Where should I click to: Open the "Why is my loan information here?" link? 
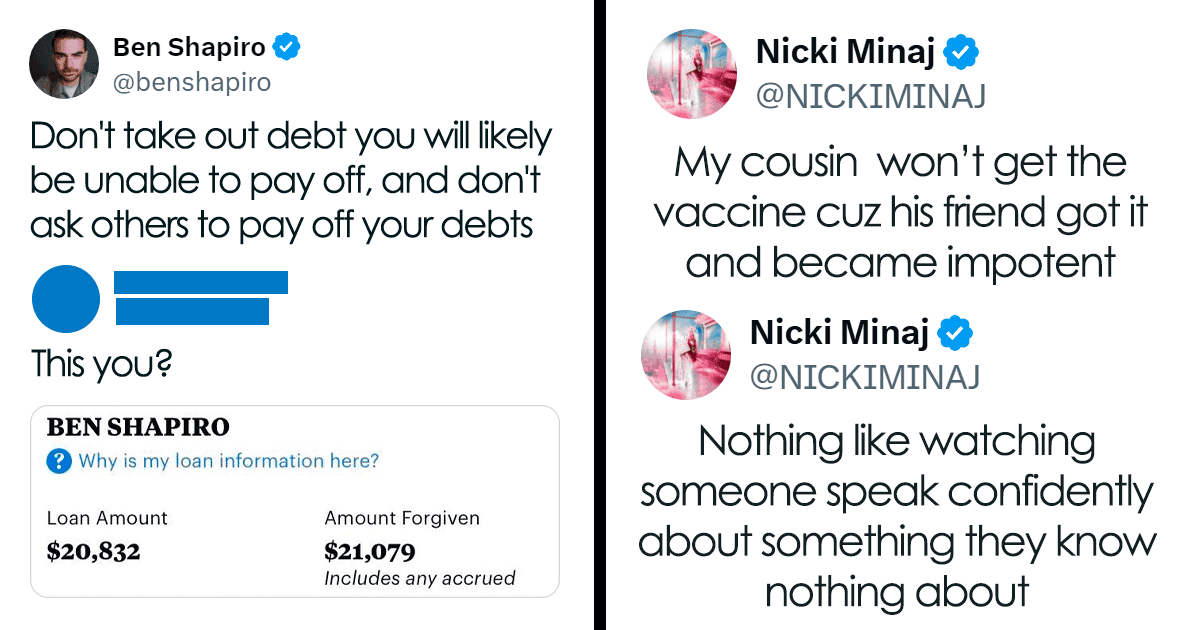pos(229,461)
